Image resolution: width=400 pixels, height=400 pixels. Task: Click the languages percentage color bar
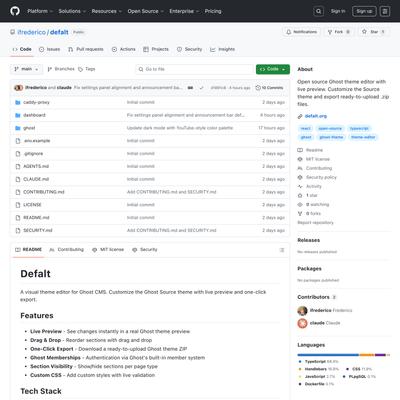pos(344,355)
